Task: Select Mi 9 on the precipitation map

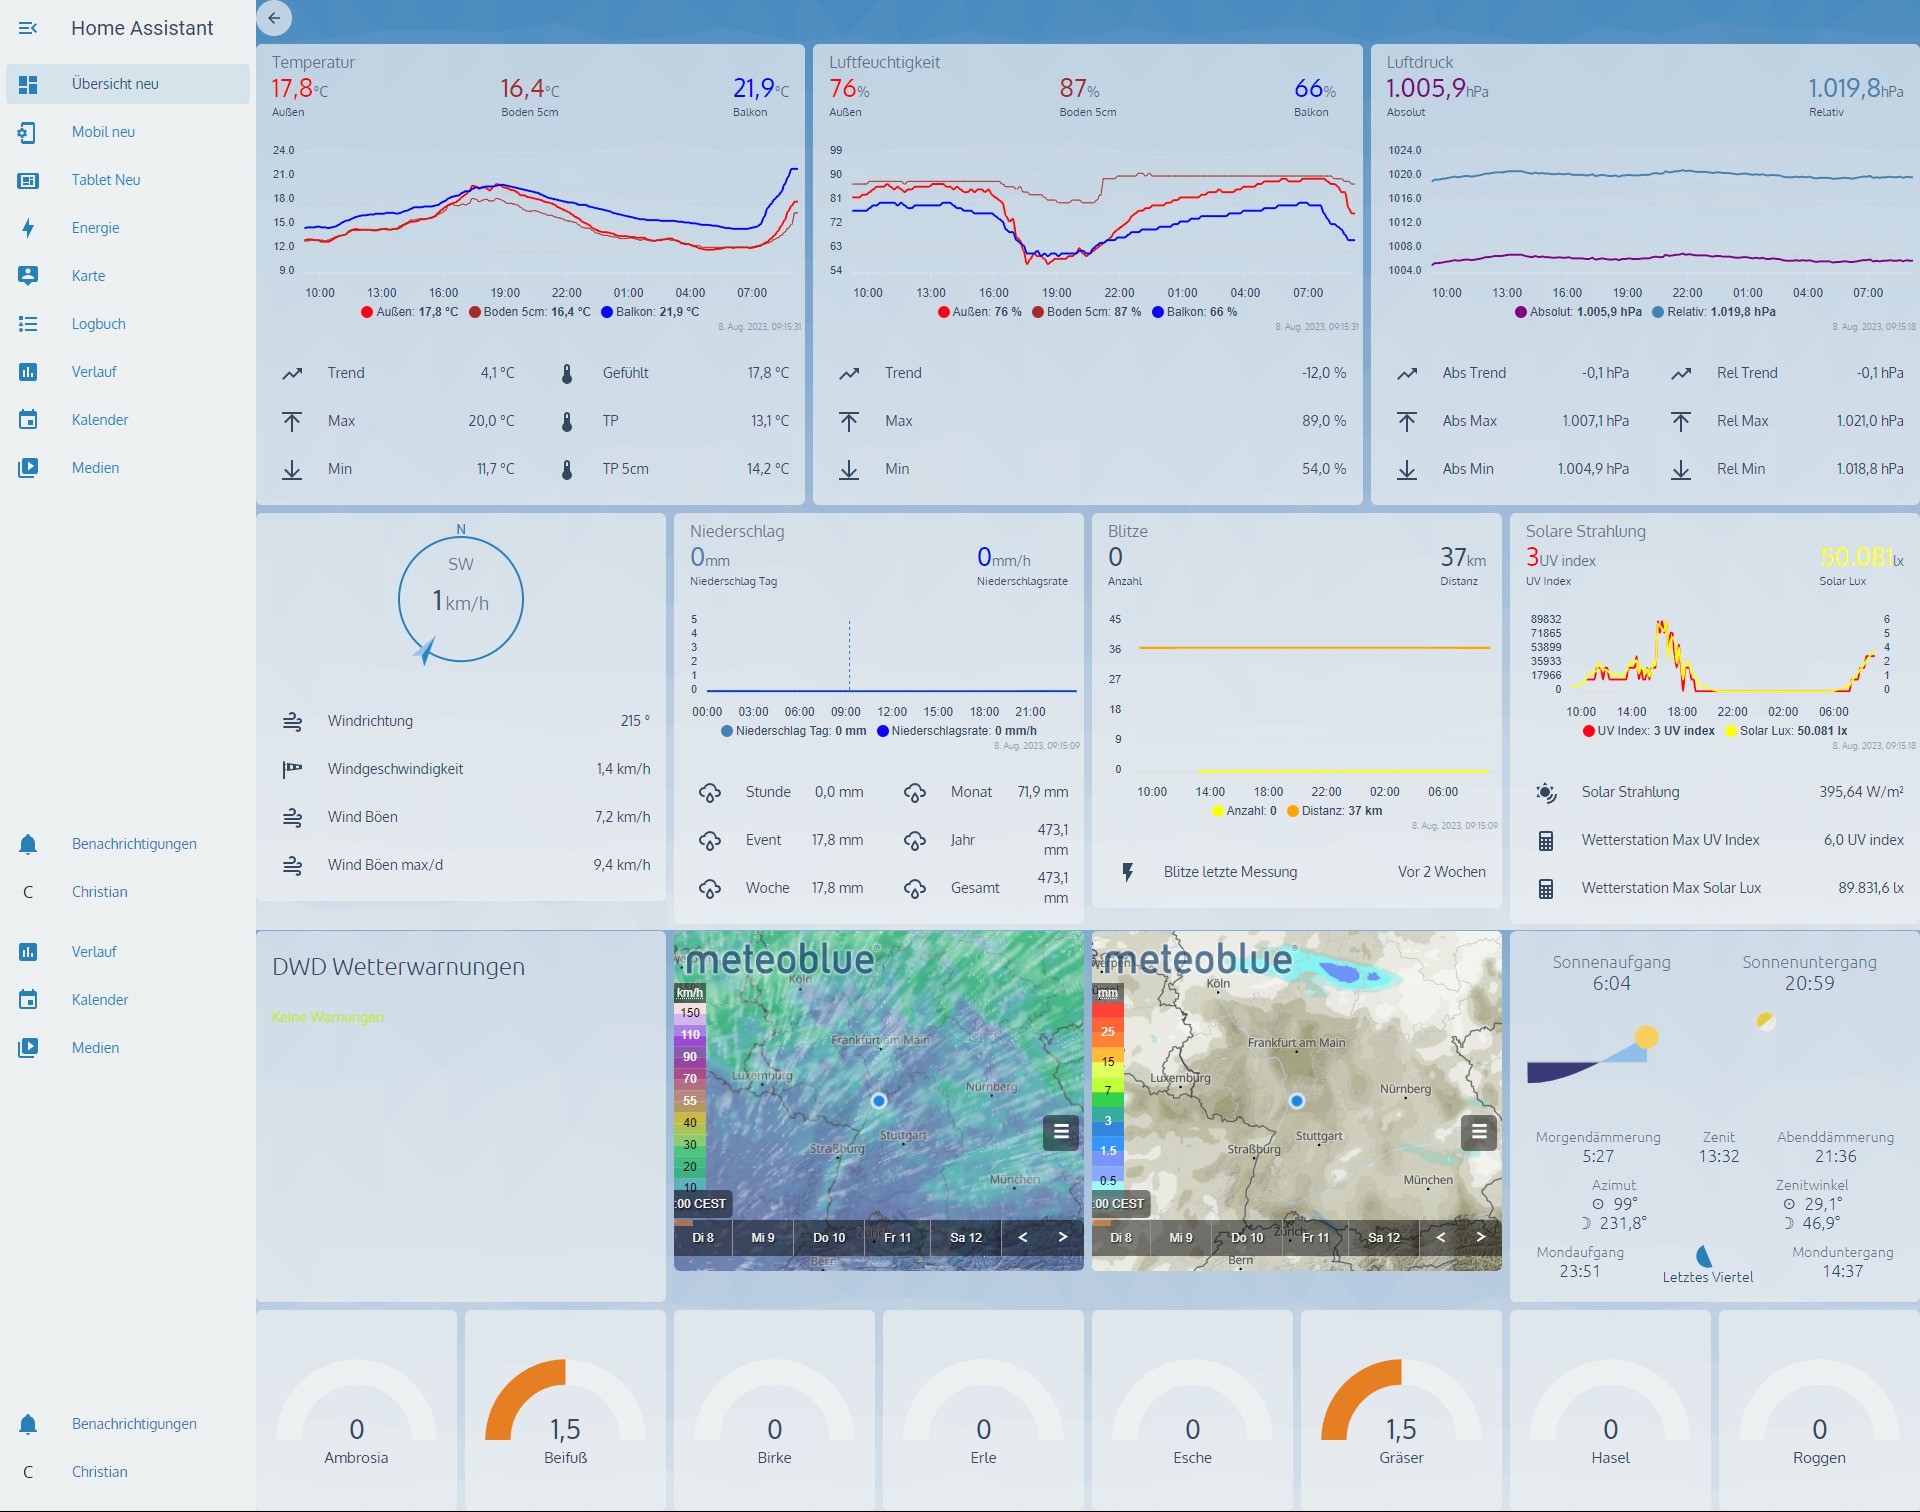Action: coord(1181,1238)
